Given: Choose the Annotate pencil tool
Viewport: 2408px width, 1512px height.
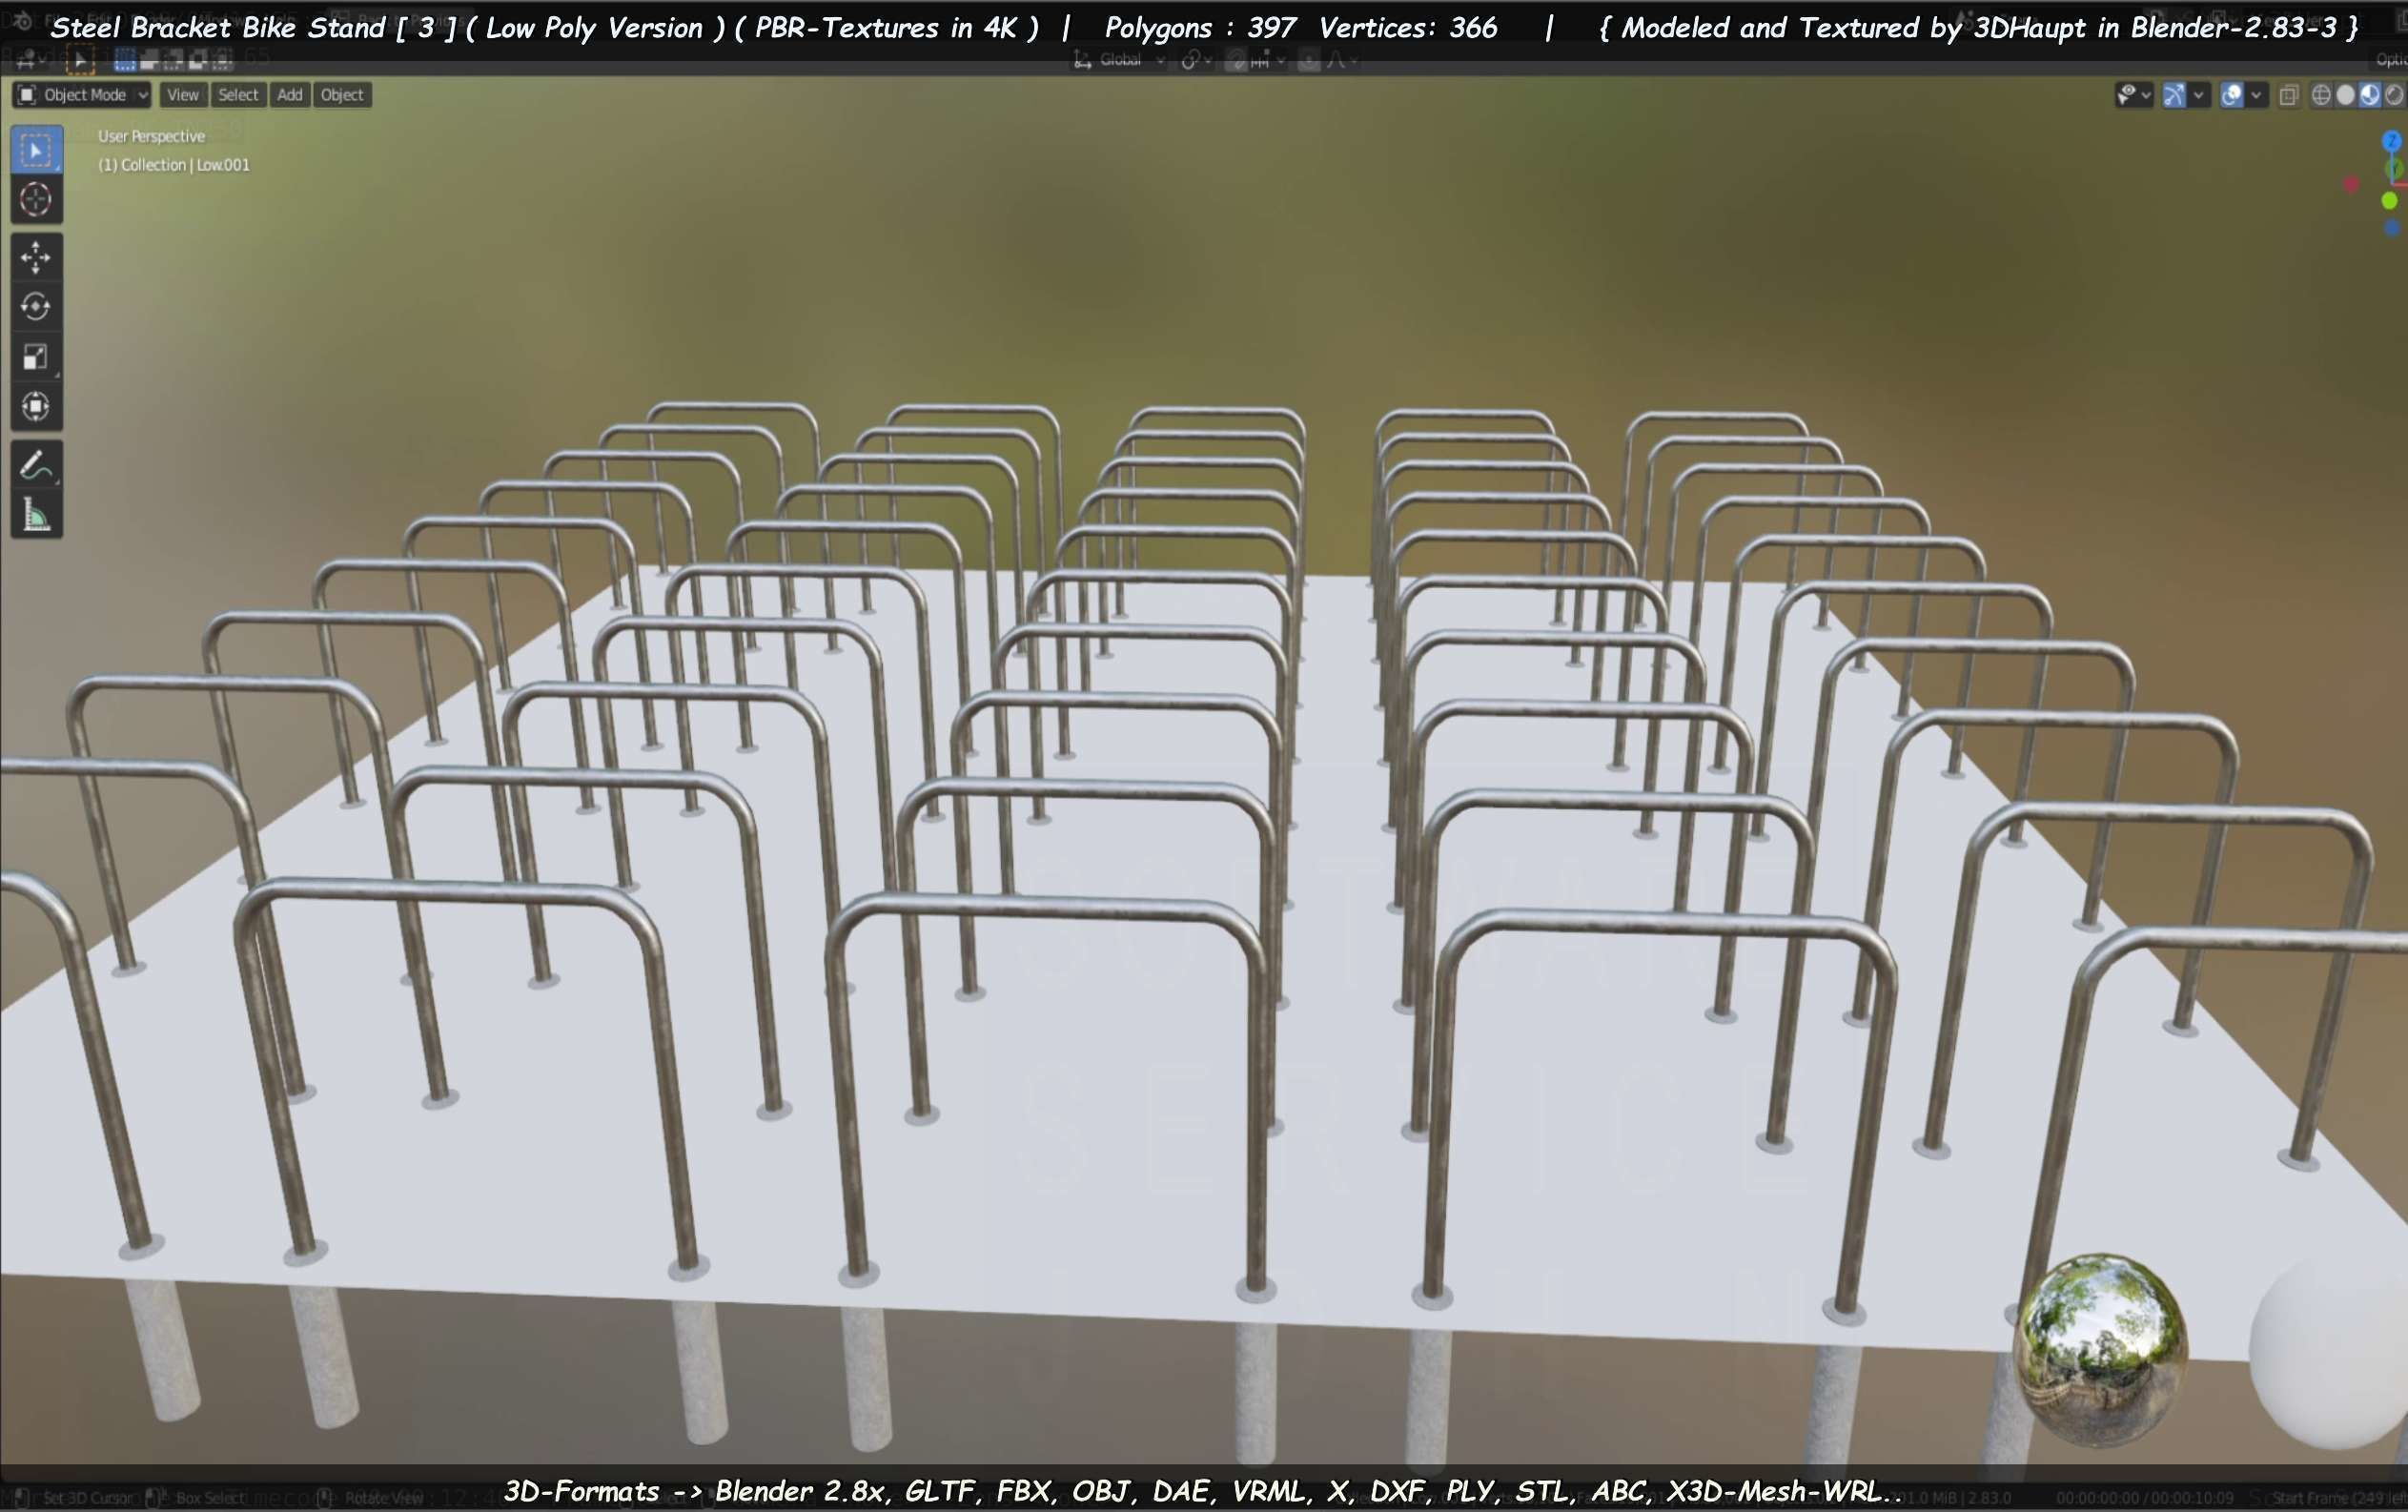Looking at the screenshot, I should [x=36, y=465].
